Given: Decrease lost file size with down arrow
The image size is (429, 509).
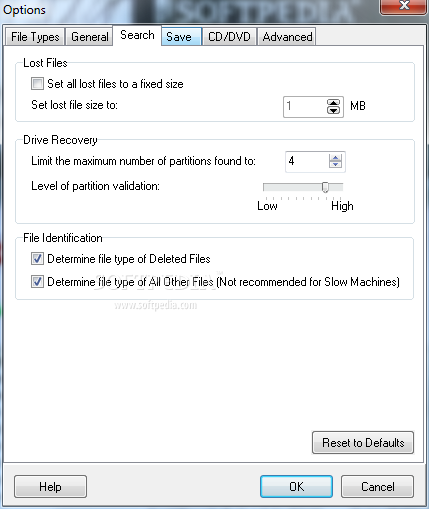Looking at the screenshot, I should 333,110.
